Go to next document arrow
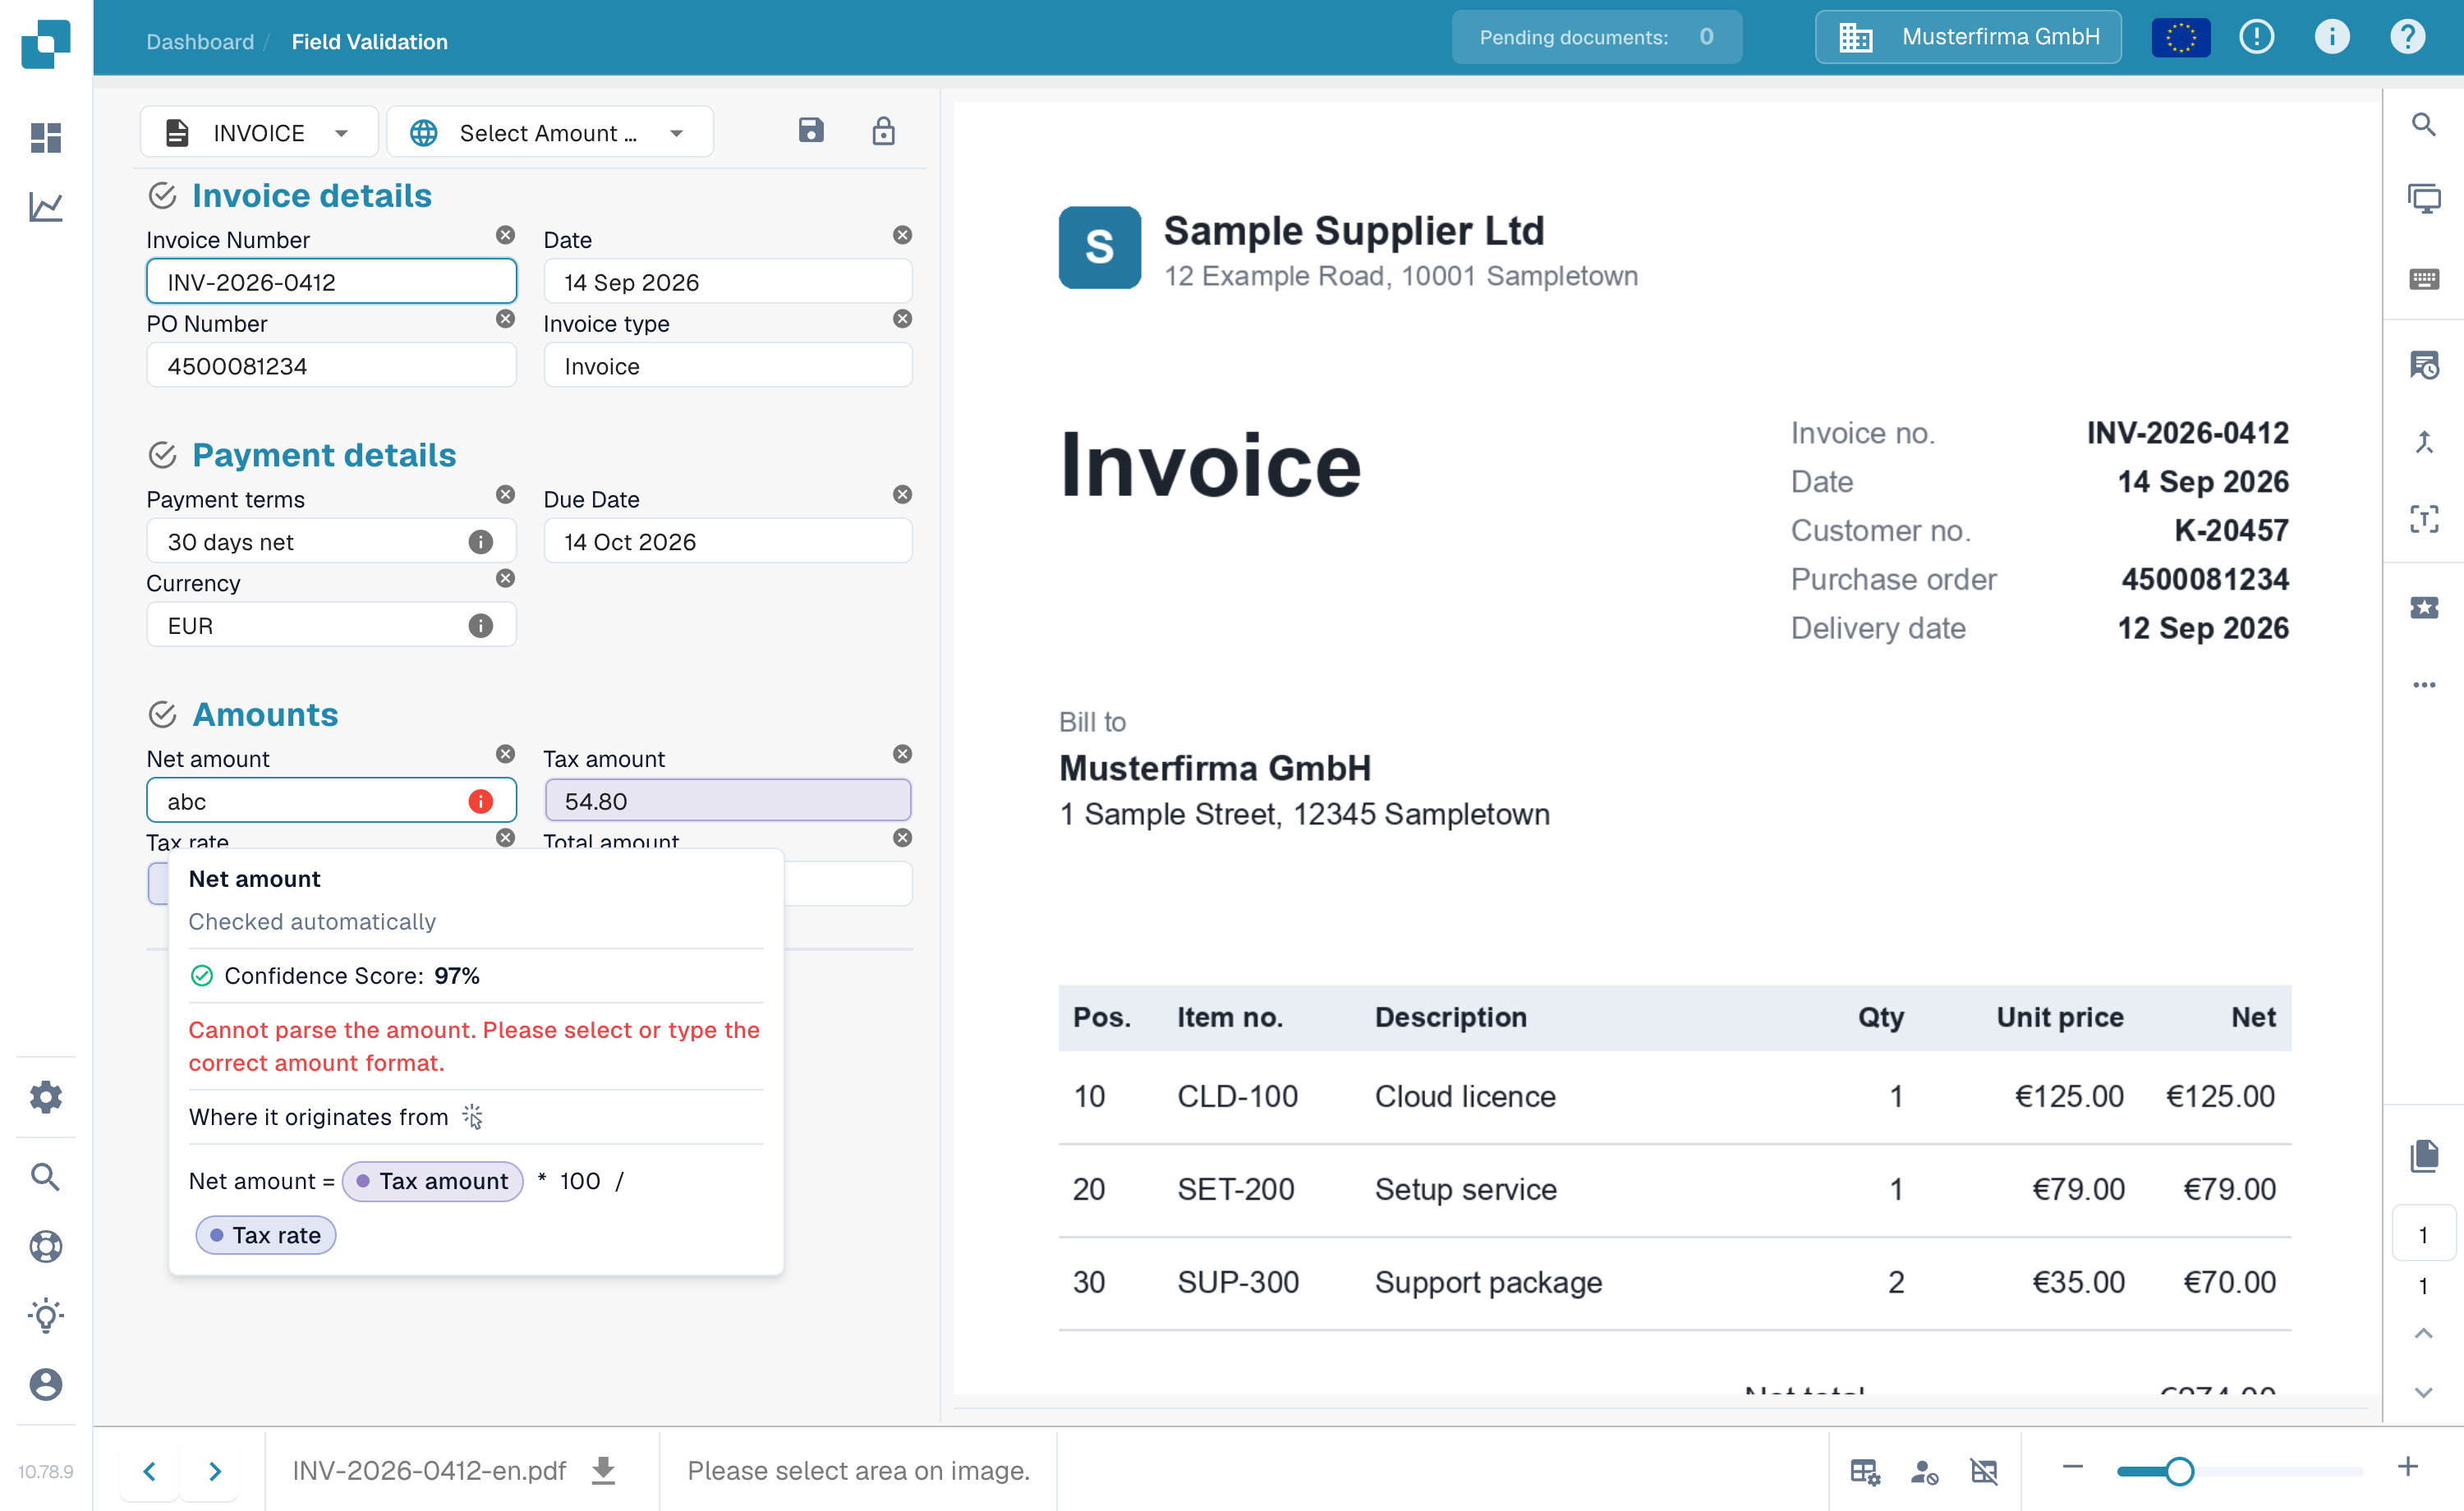 pos(215,1470)
